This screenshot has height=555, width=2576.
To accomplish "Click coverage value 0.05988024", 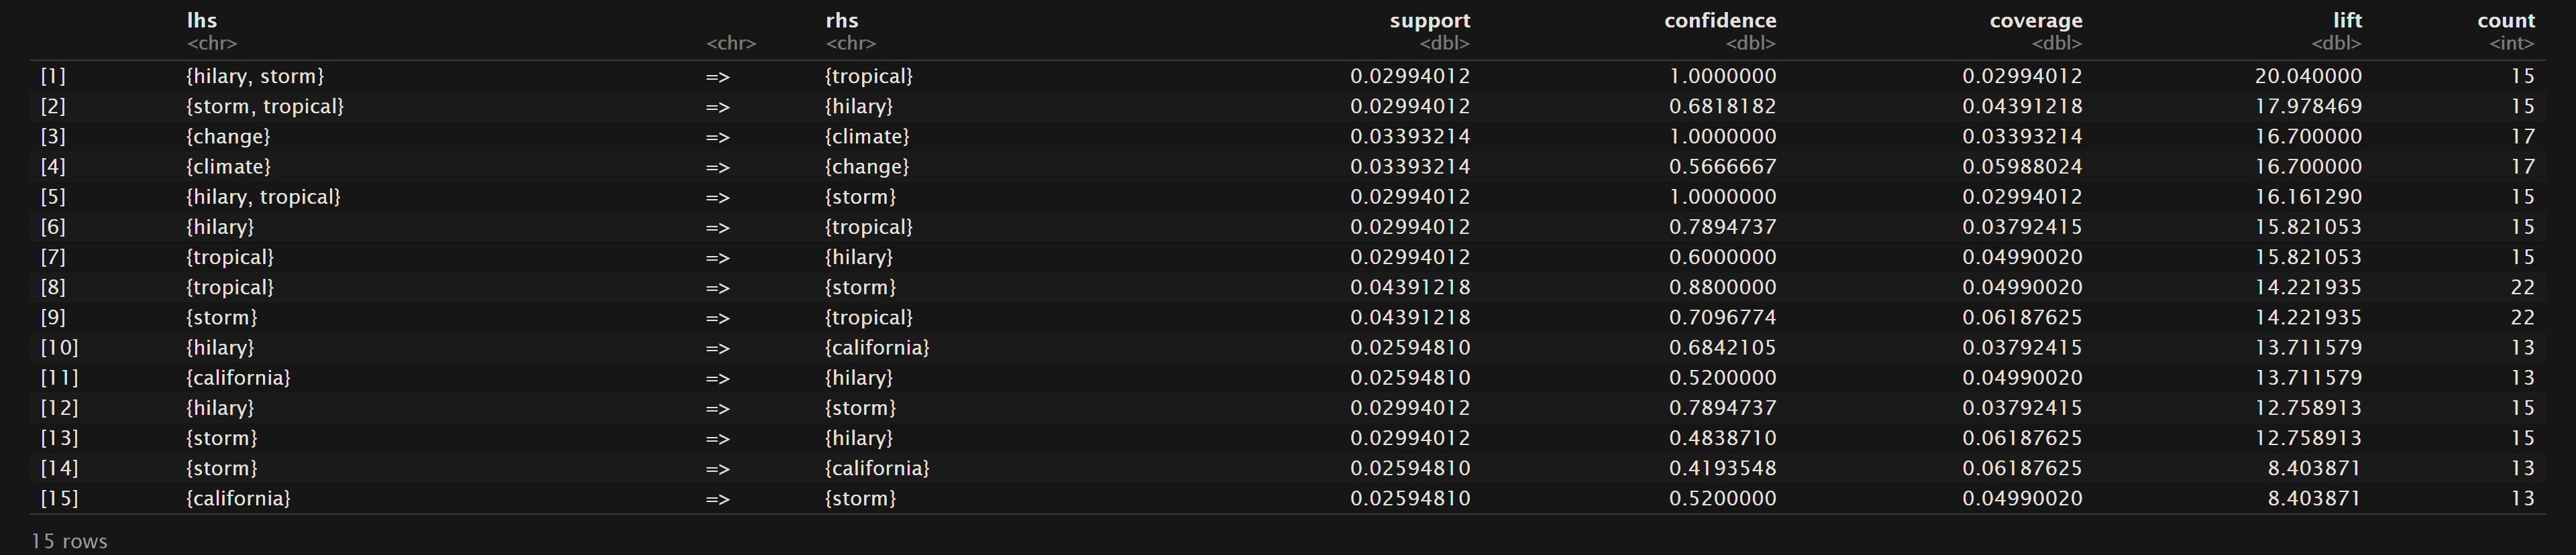I will tap(2022, 167).
